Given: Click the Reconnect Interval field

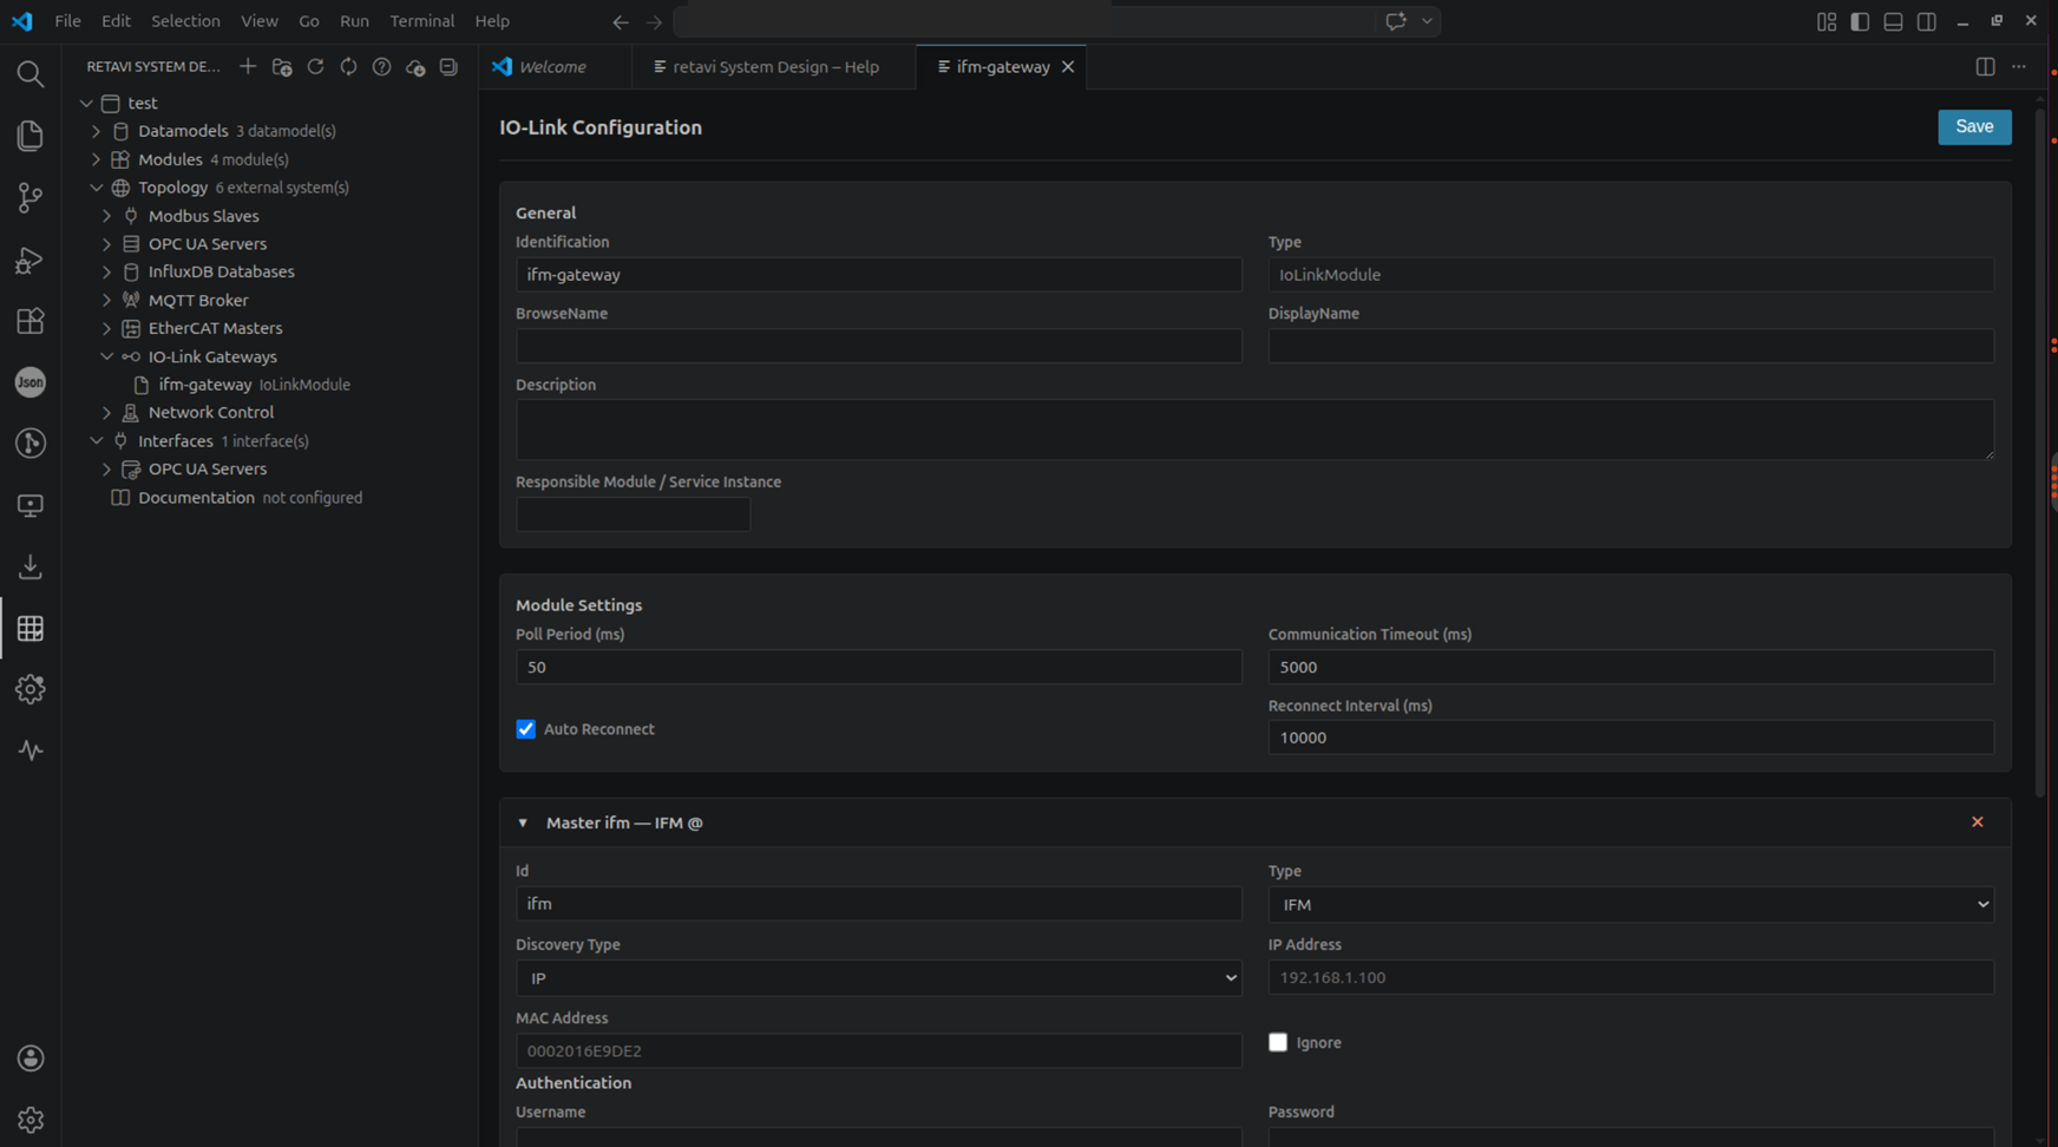Looking at the screenshot, I should tap(1631, 738).
